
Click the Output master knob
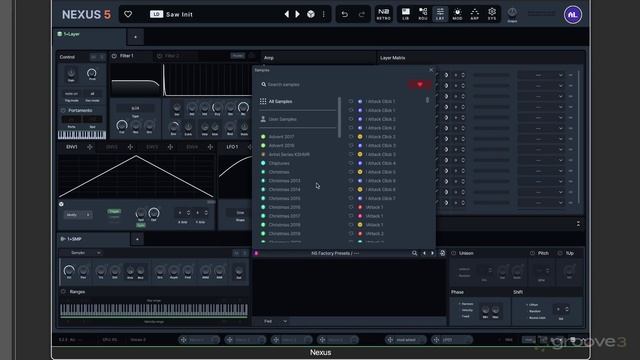click(x=512, y=12)
